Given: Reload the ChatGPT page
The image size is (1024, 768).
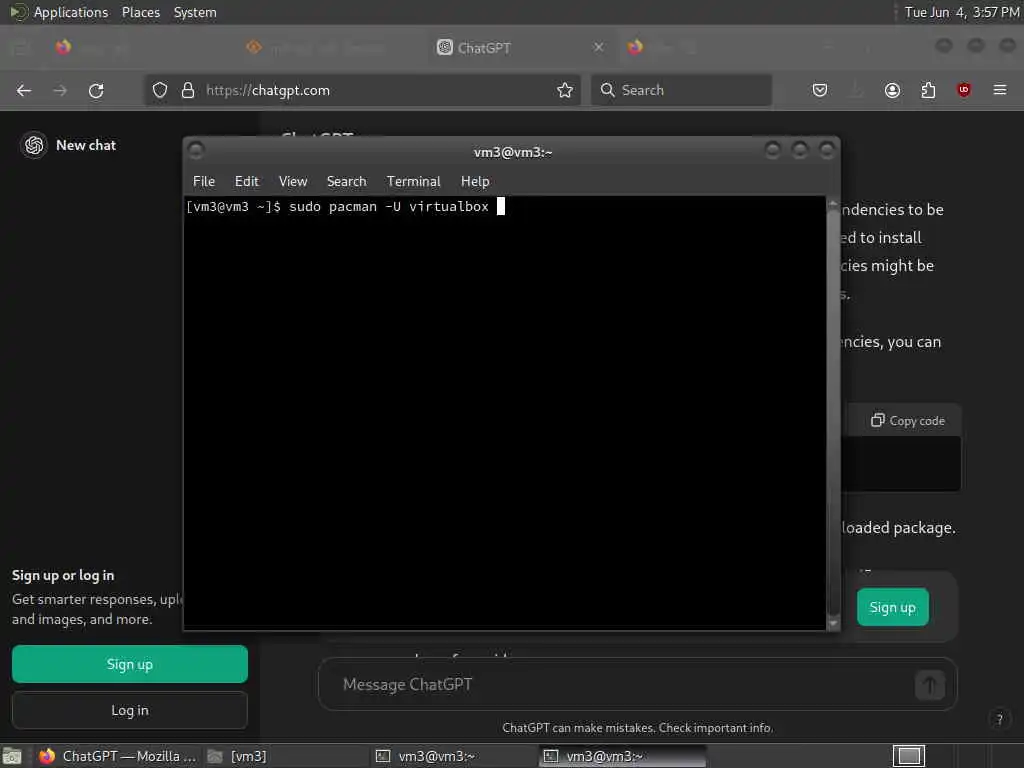Looking at the screenshot, I should tap(96, 90).
